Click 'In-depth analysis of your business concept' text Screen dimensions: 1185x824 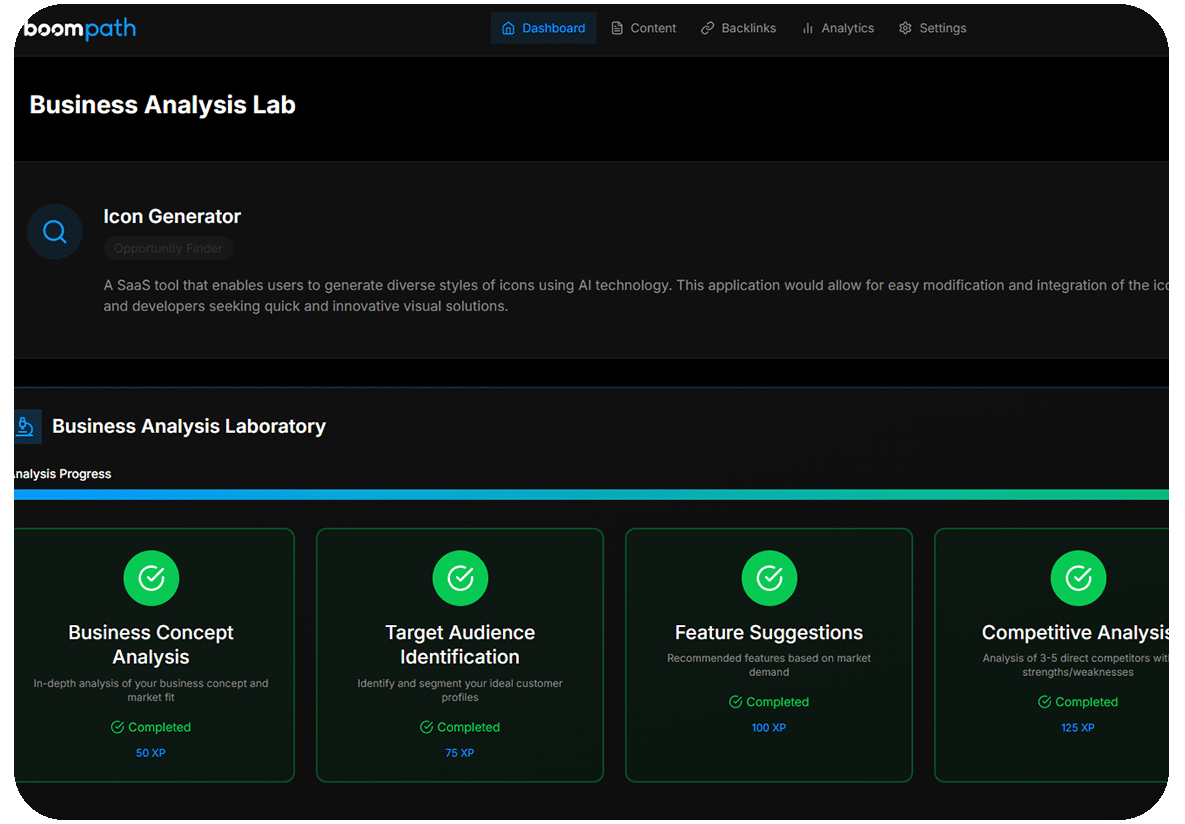pyautogui.click(x=150, y=690)
